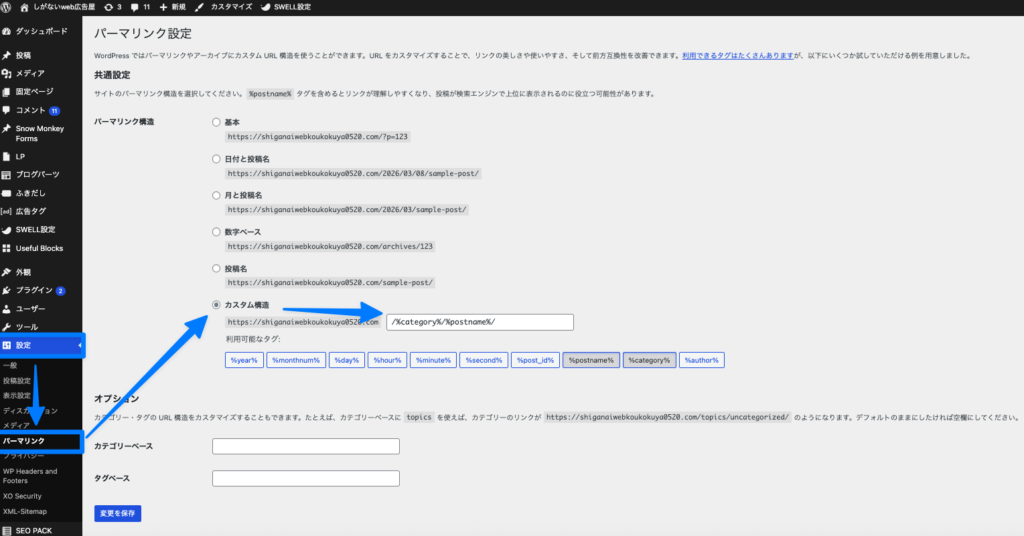Open the パーマリンク settings submenu item
The width and height of the screenshot is (1024, 536).
tap(24, 440)
